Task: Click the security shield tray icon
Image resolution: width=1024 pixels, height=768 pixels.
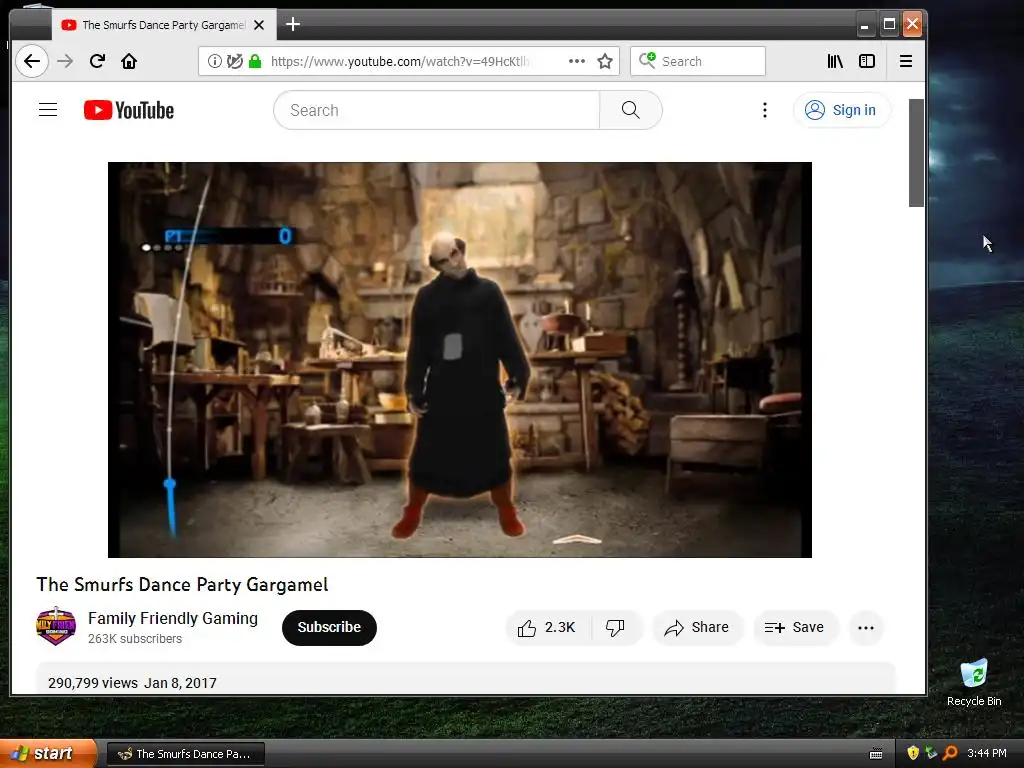Action: 913,753
